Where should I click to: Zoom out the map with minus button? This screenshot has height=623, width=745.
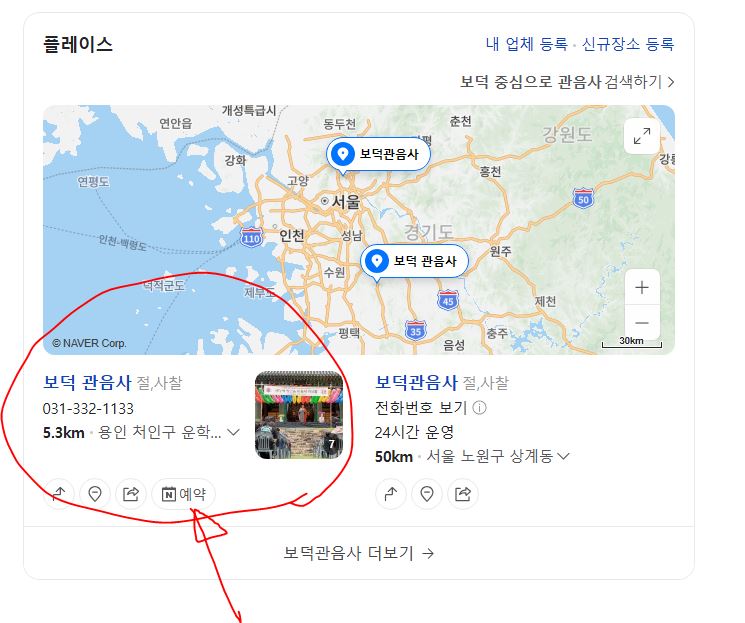coord(642,323)
